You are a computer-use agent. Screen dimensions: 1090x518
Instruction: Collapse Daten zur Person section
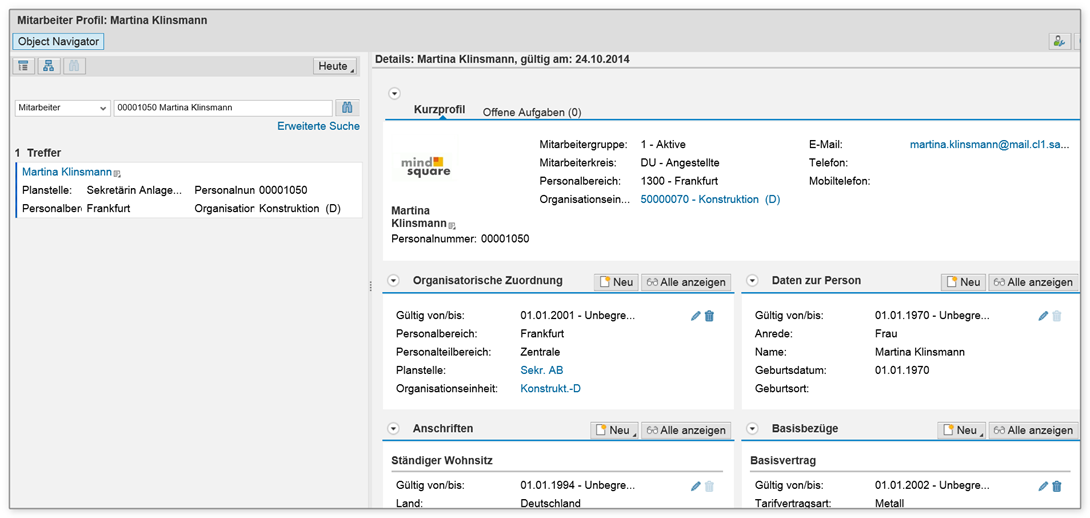752,281
